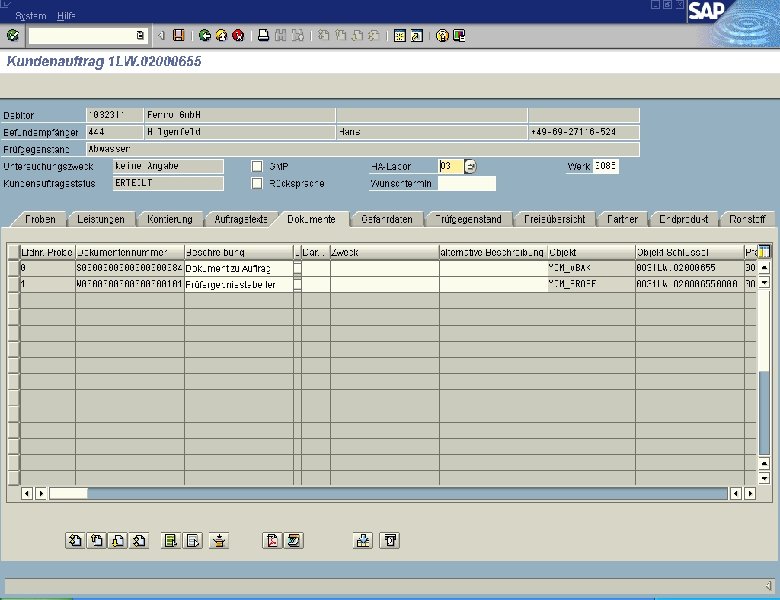Click the Find Next binoculars icon
Screen dimensions: 780x600
297,35
